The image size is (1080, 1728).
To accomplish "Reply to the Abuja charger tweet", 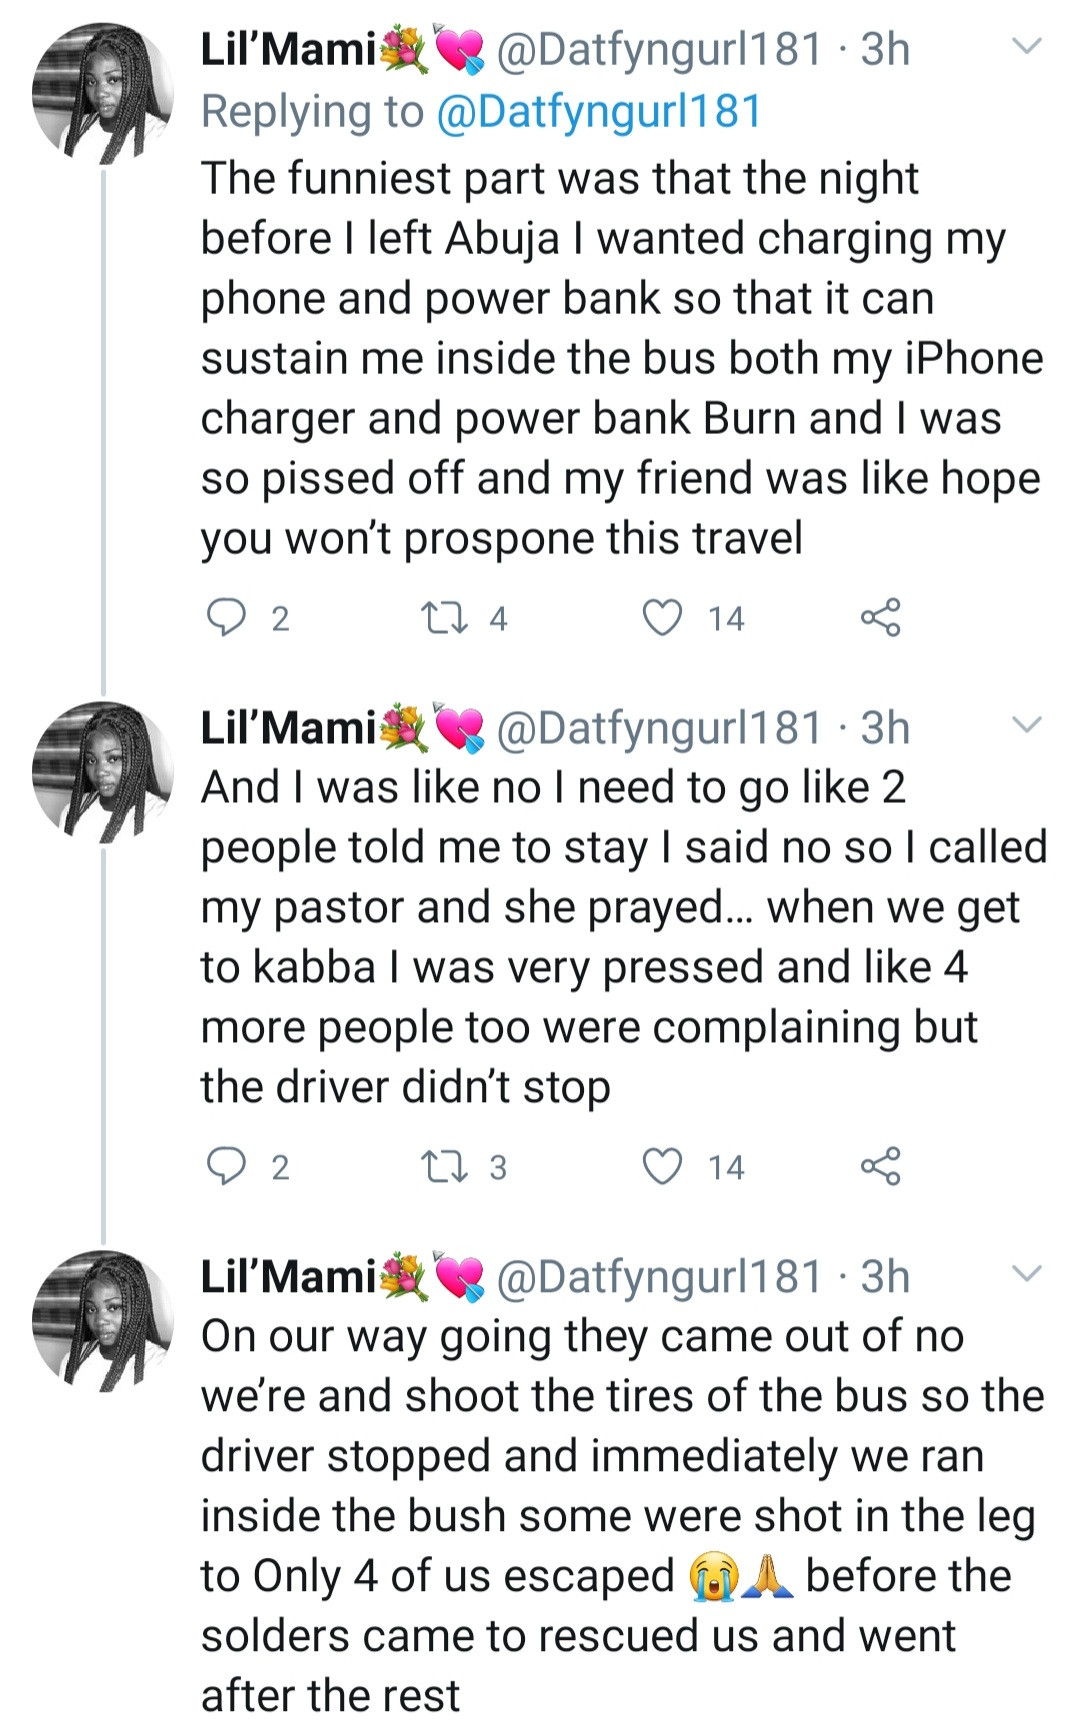I will 226,618.
